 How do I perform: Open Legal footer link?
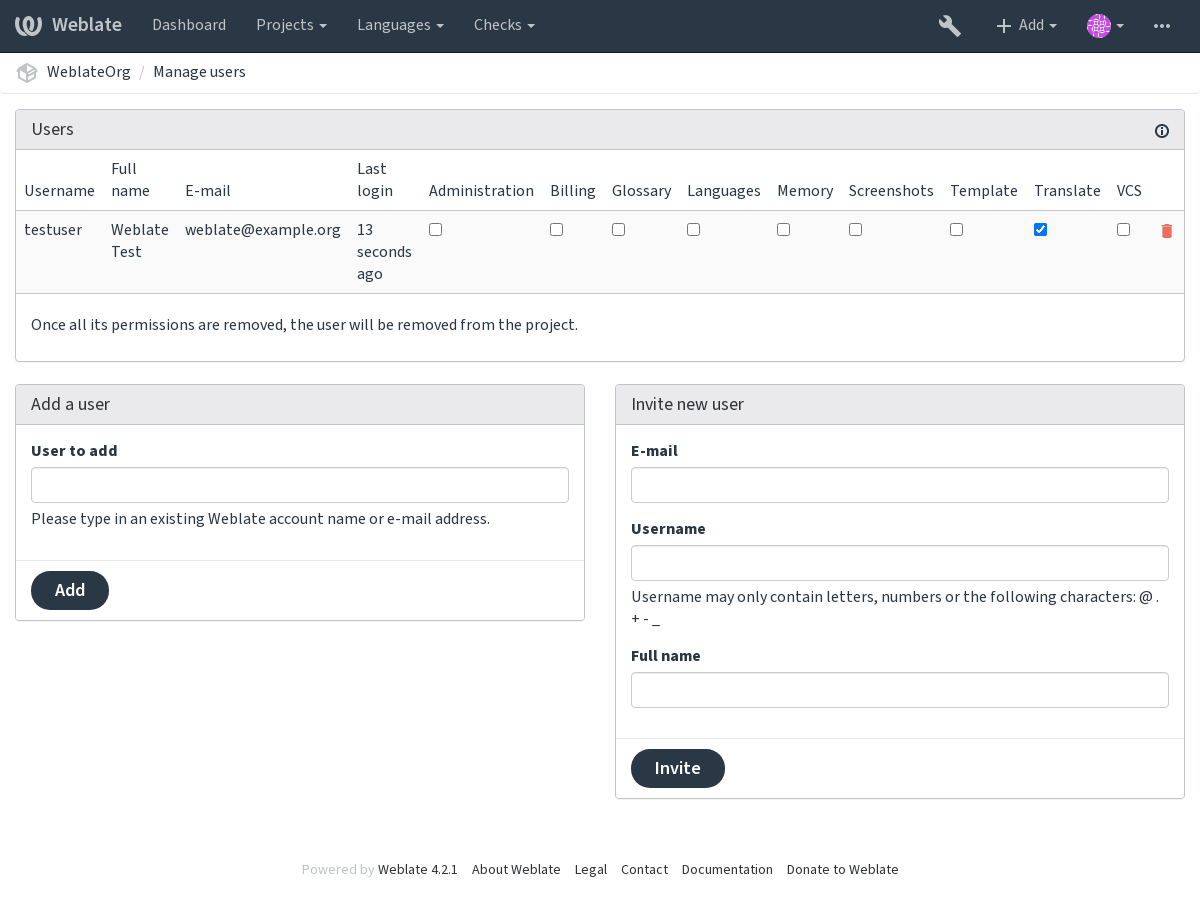click(591, 869)
